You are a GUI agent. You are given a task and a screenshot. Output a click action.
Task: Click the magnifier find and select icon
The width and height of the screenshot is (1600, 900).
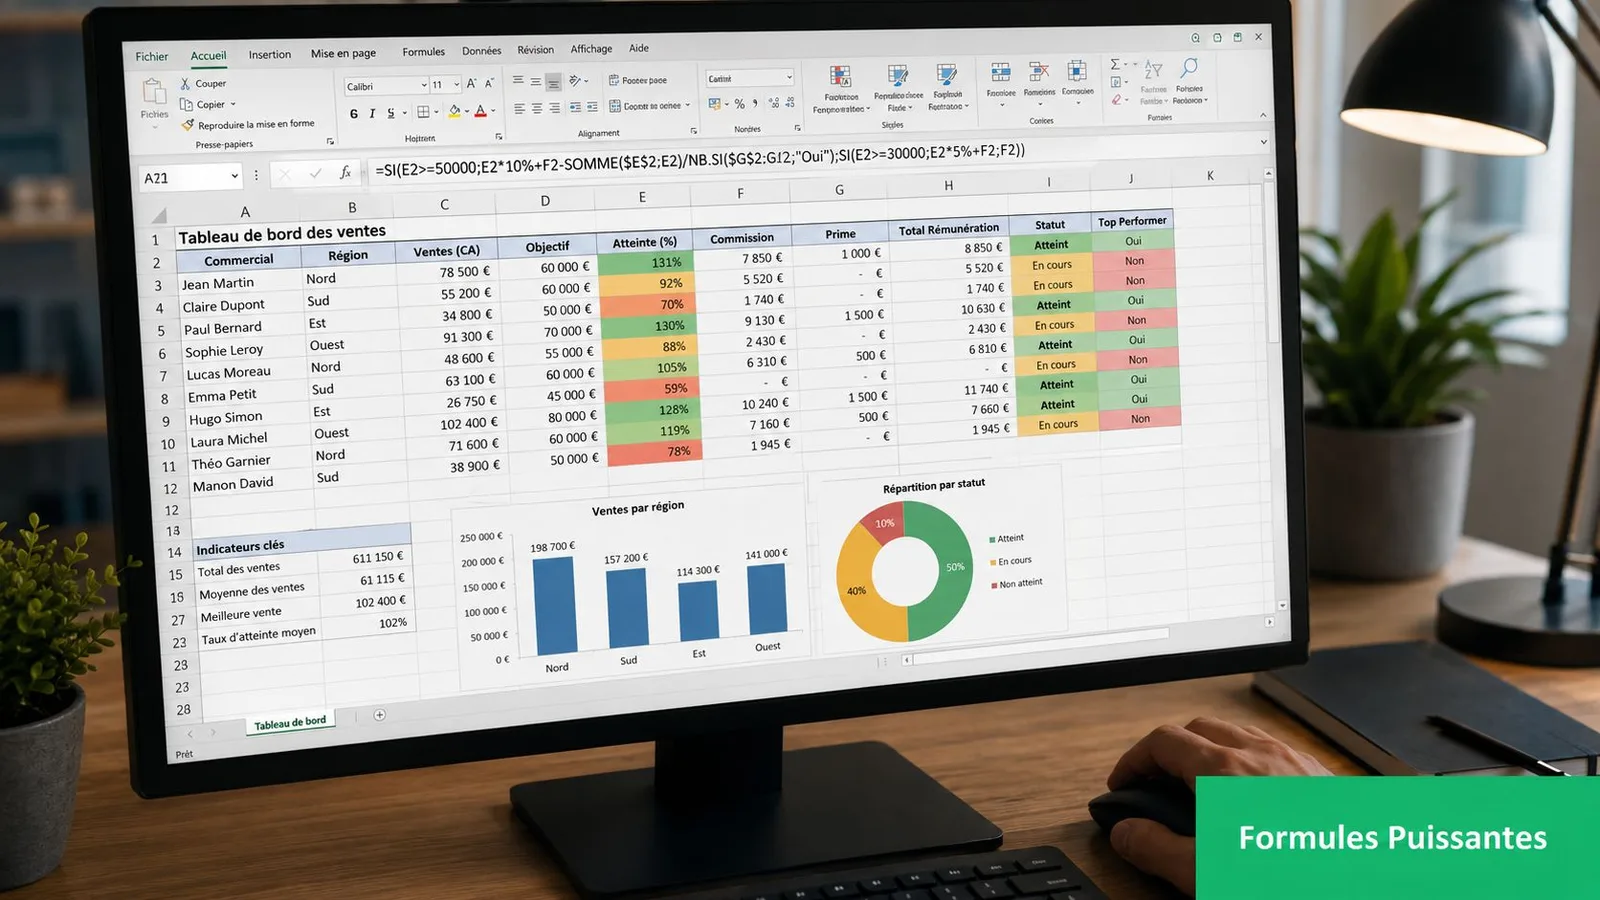tap(1189, 68)
